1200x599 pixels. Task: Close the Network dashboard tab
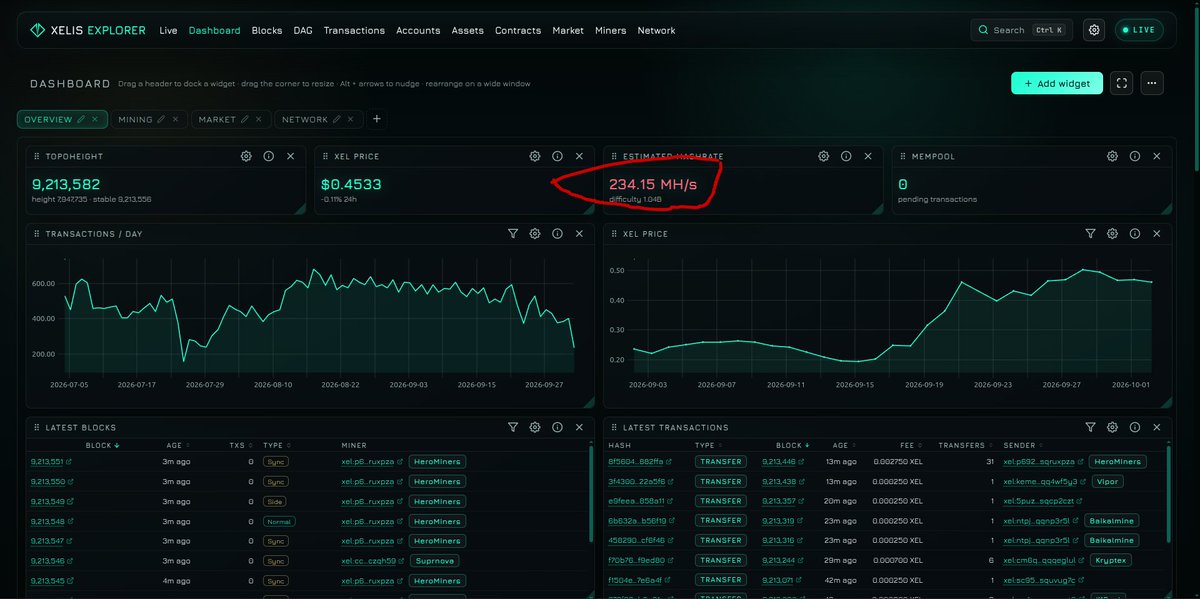click(350, 119)
